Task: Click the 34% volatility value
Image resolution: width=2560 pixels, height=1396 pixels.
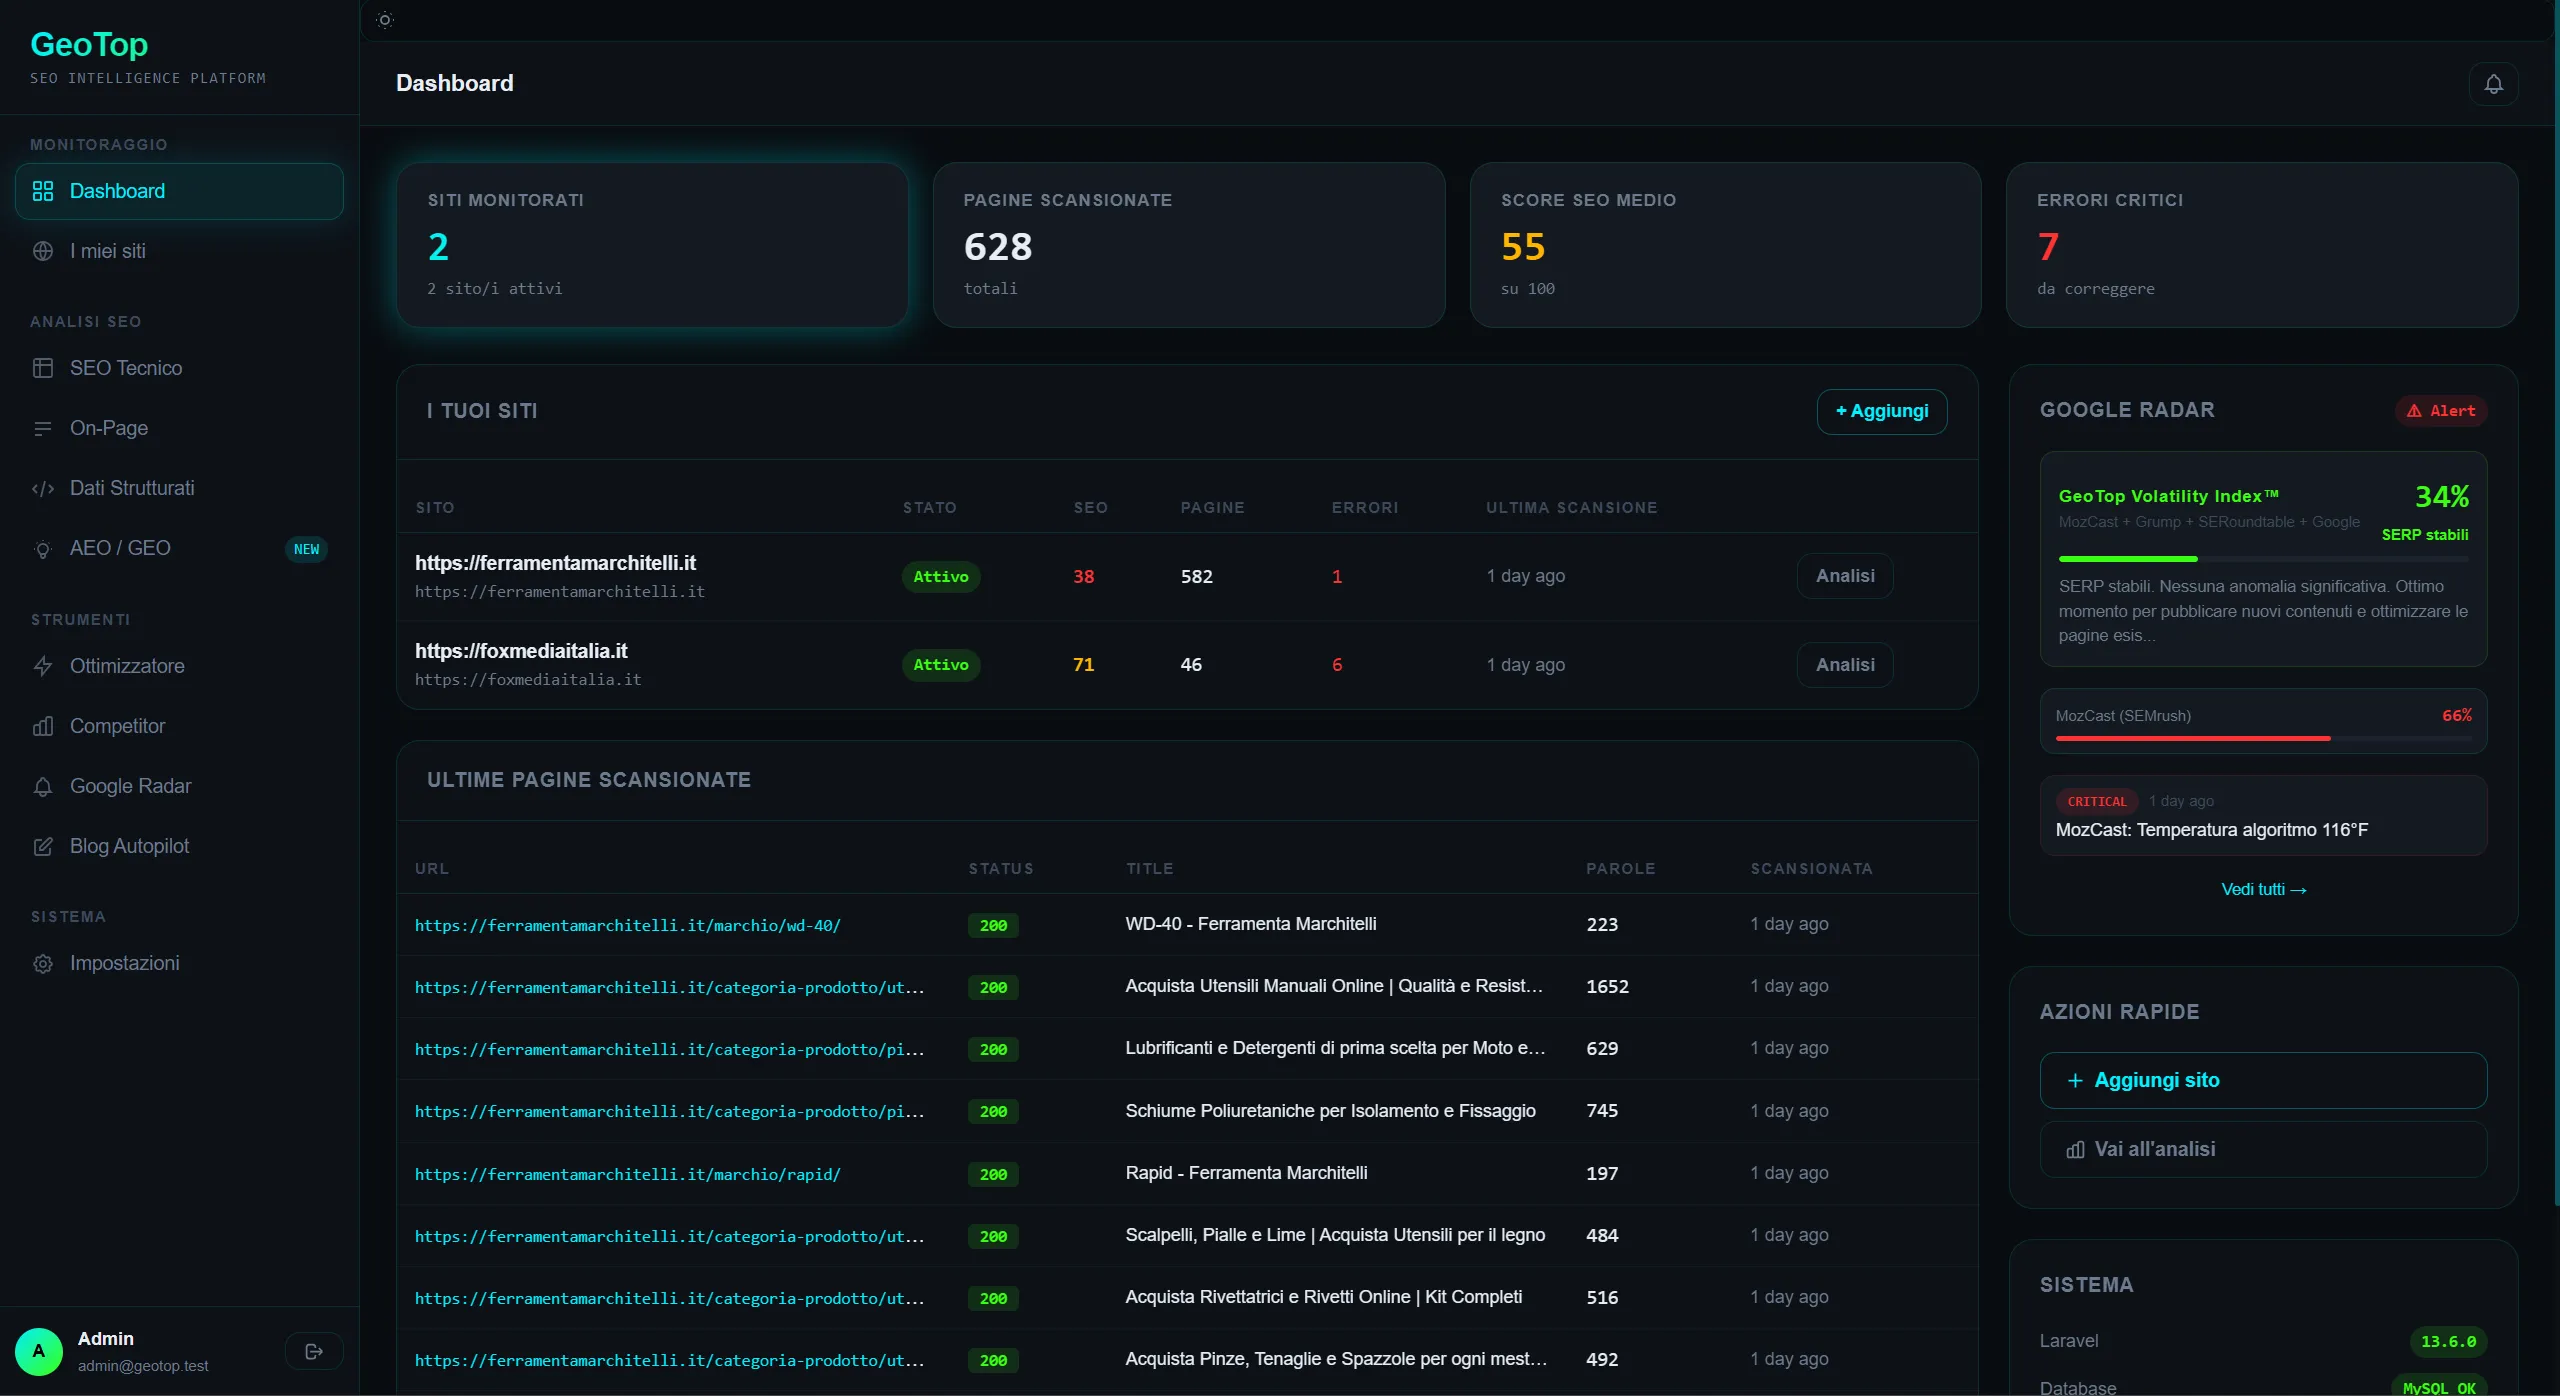Action: [x=2442, y=497]
